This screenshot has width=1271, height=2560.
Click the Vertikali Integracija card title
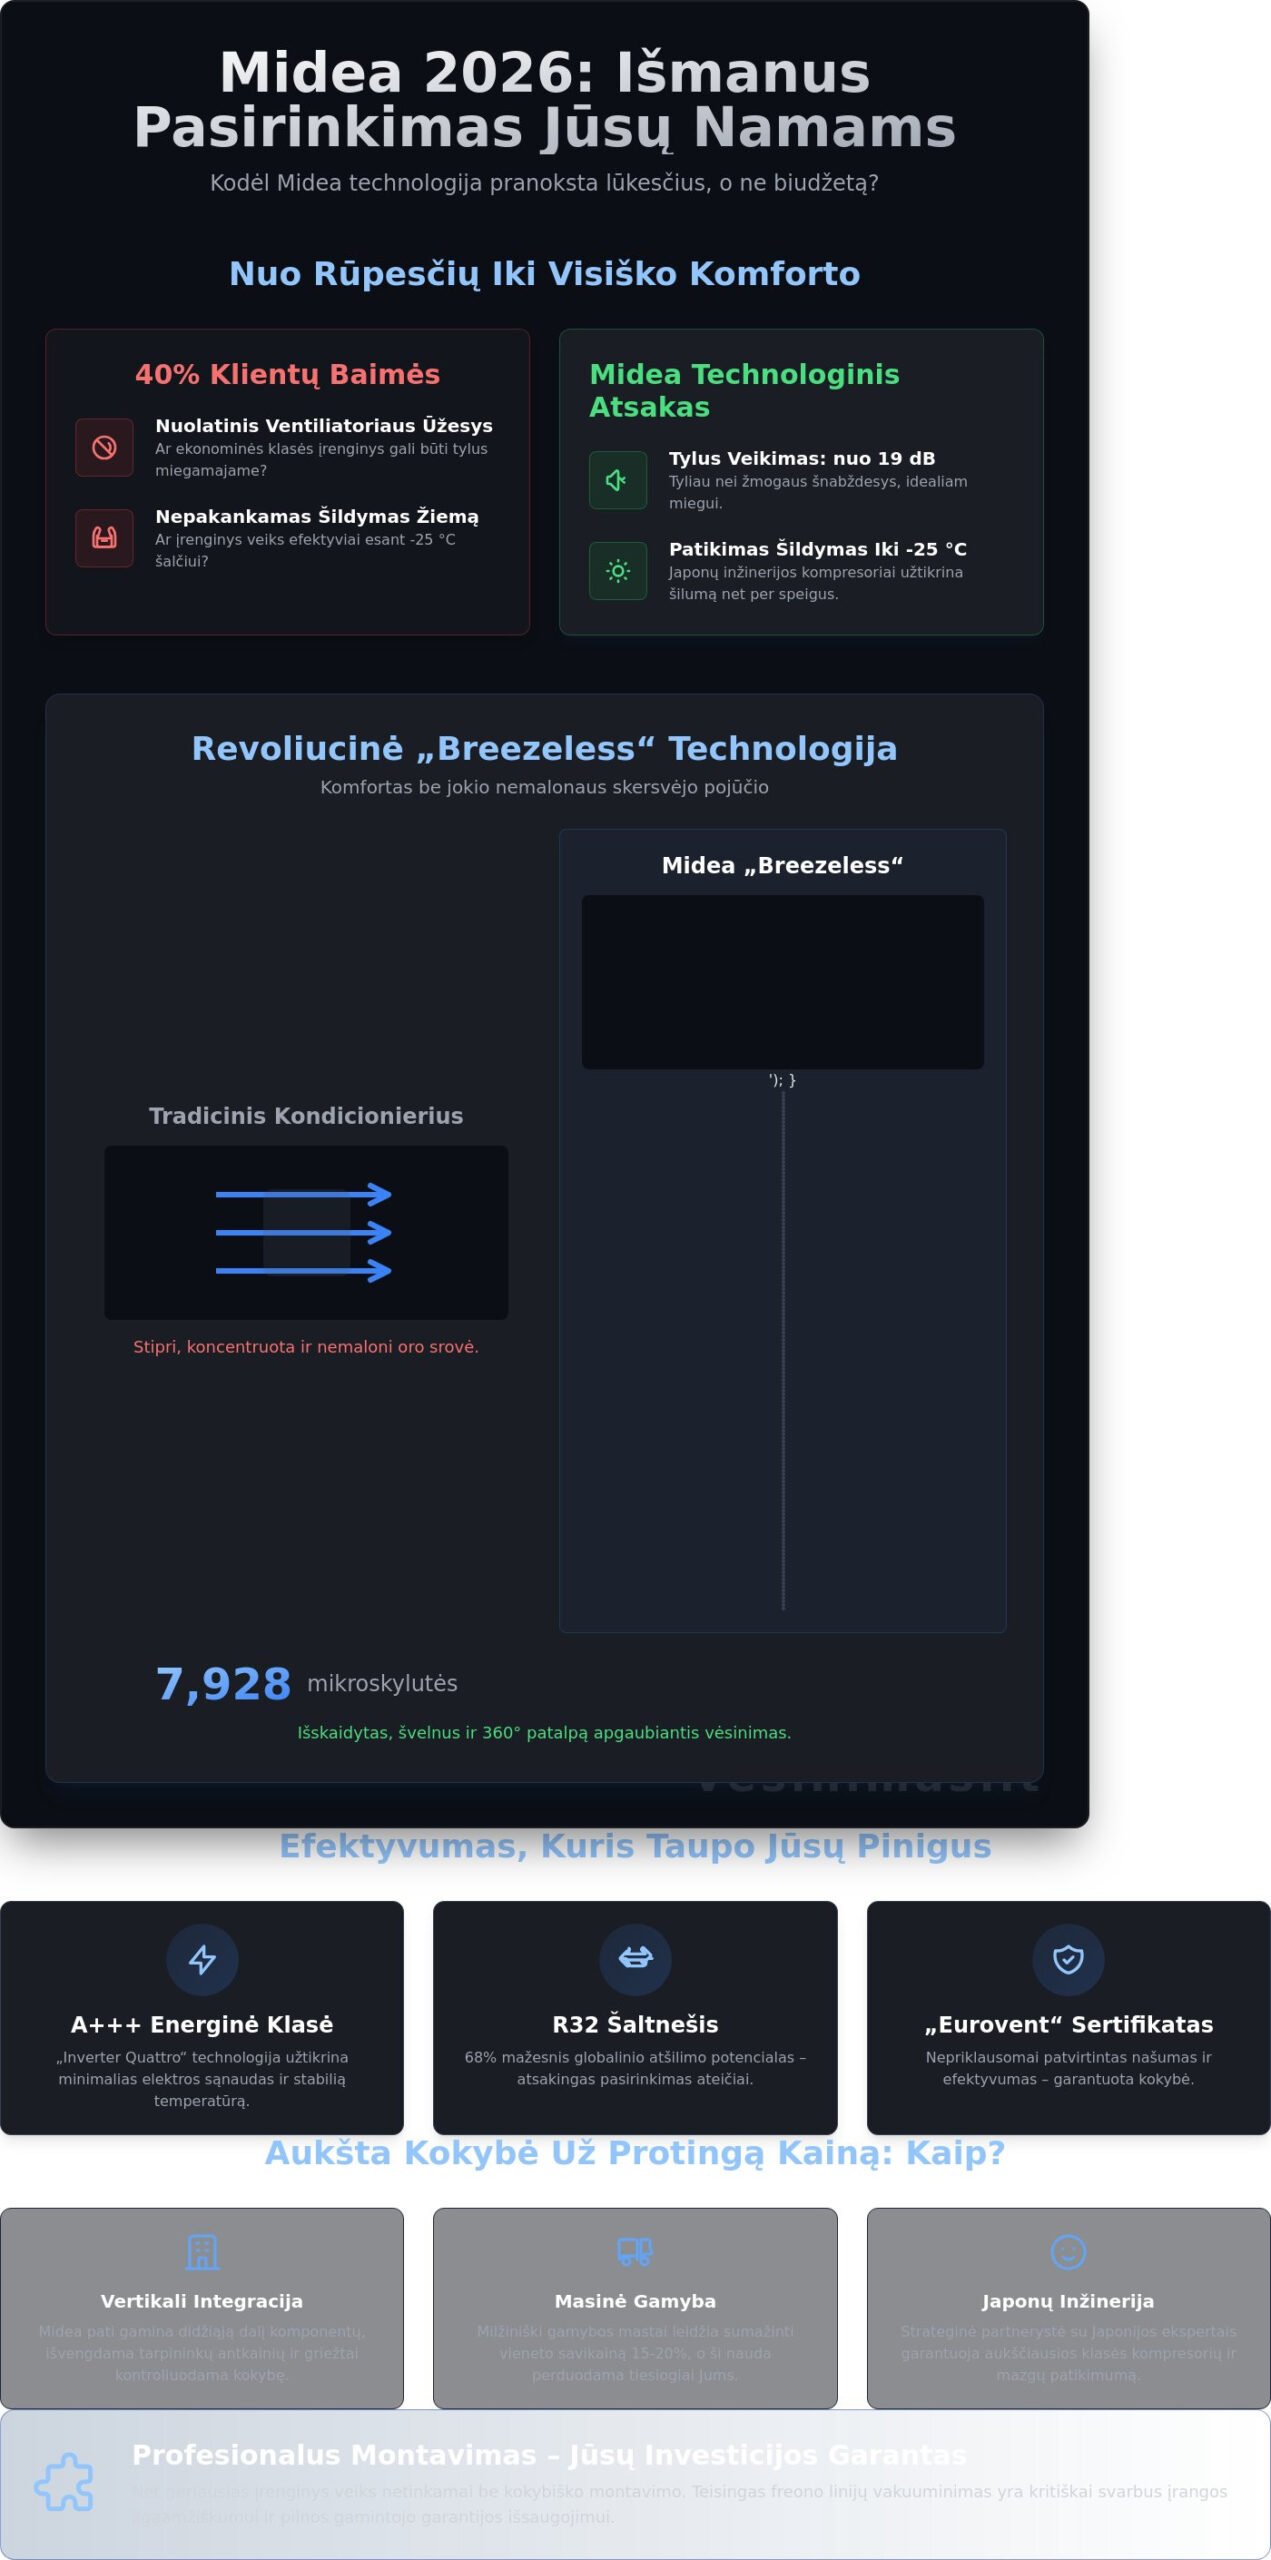click(202, 2301)
